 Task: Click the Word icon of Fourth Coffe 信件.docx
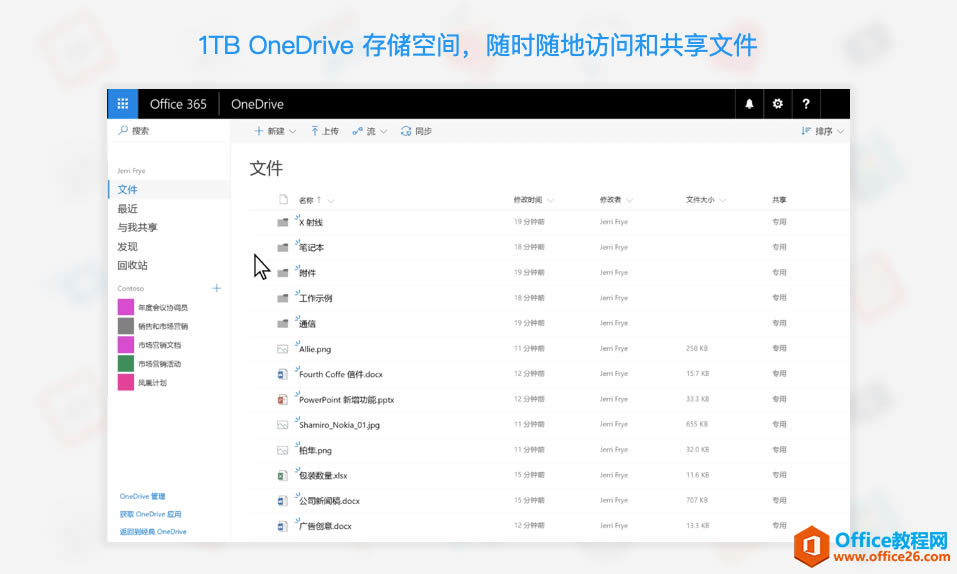point(283,374)
